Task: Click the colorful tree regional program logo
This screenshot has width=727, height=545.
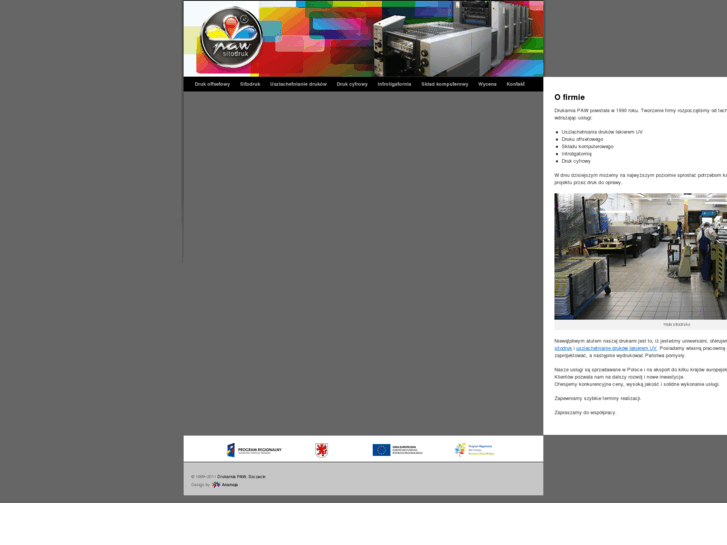Action: click(474, 450)
